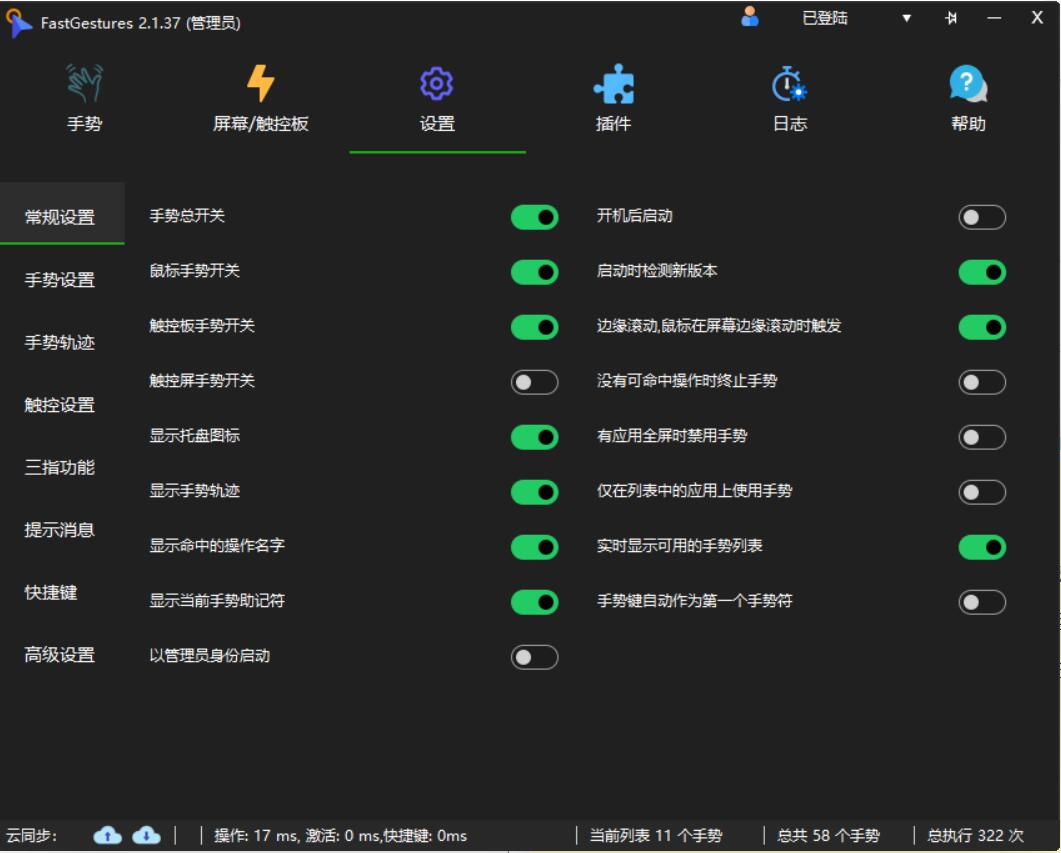Image resolution: width=1061 pixels, height=853 pixels.
Task: Enable the 开机后启动 toggle
Action: tap(981, 217)
